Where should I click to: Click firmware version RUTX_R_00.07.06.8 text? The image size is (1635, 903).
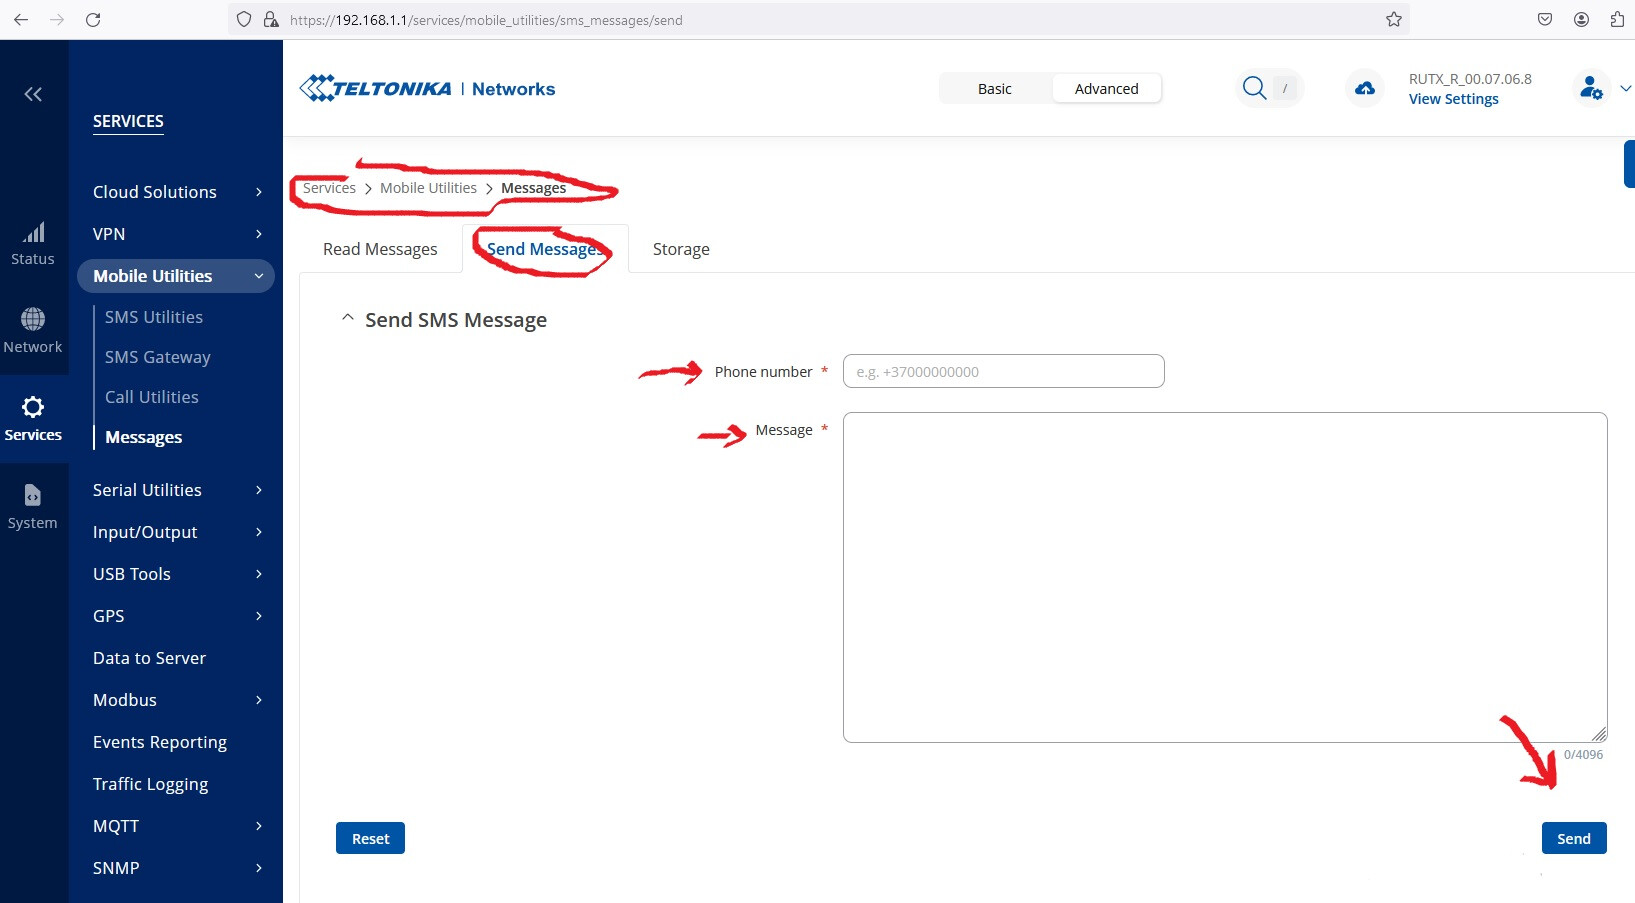tap(1470, 79)
